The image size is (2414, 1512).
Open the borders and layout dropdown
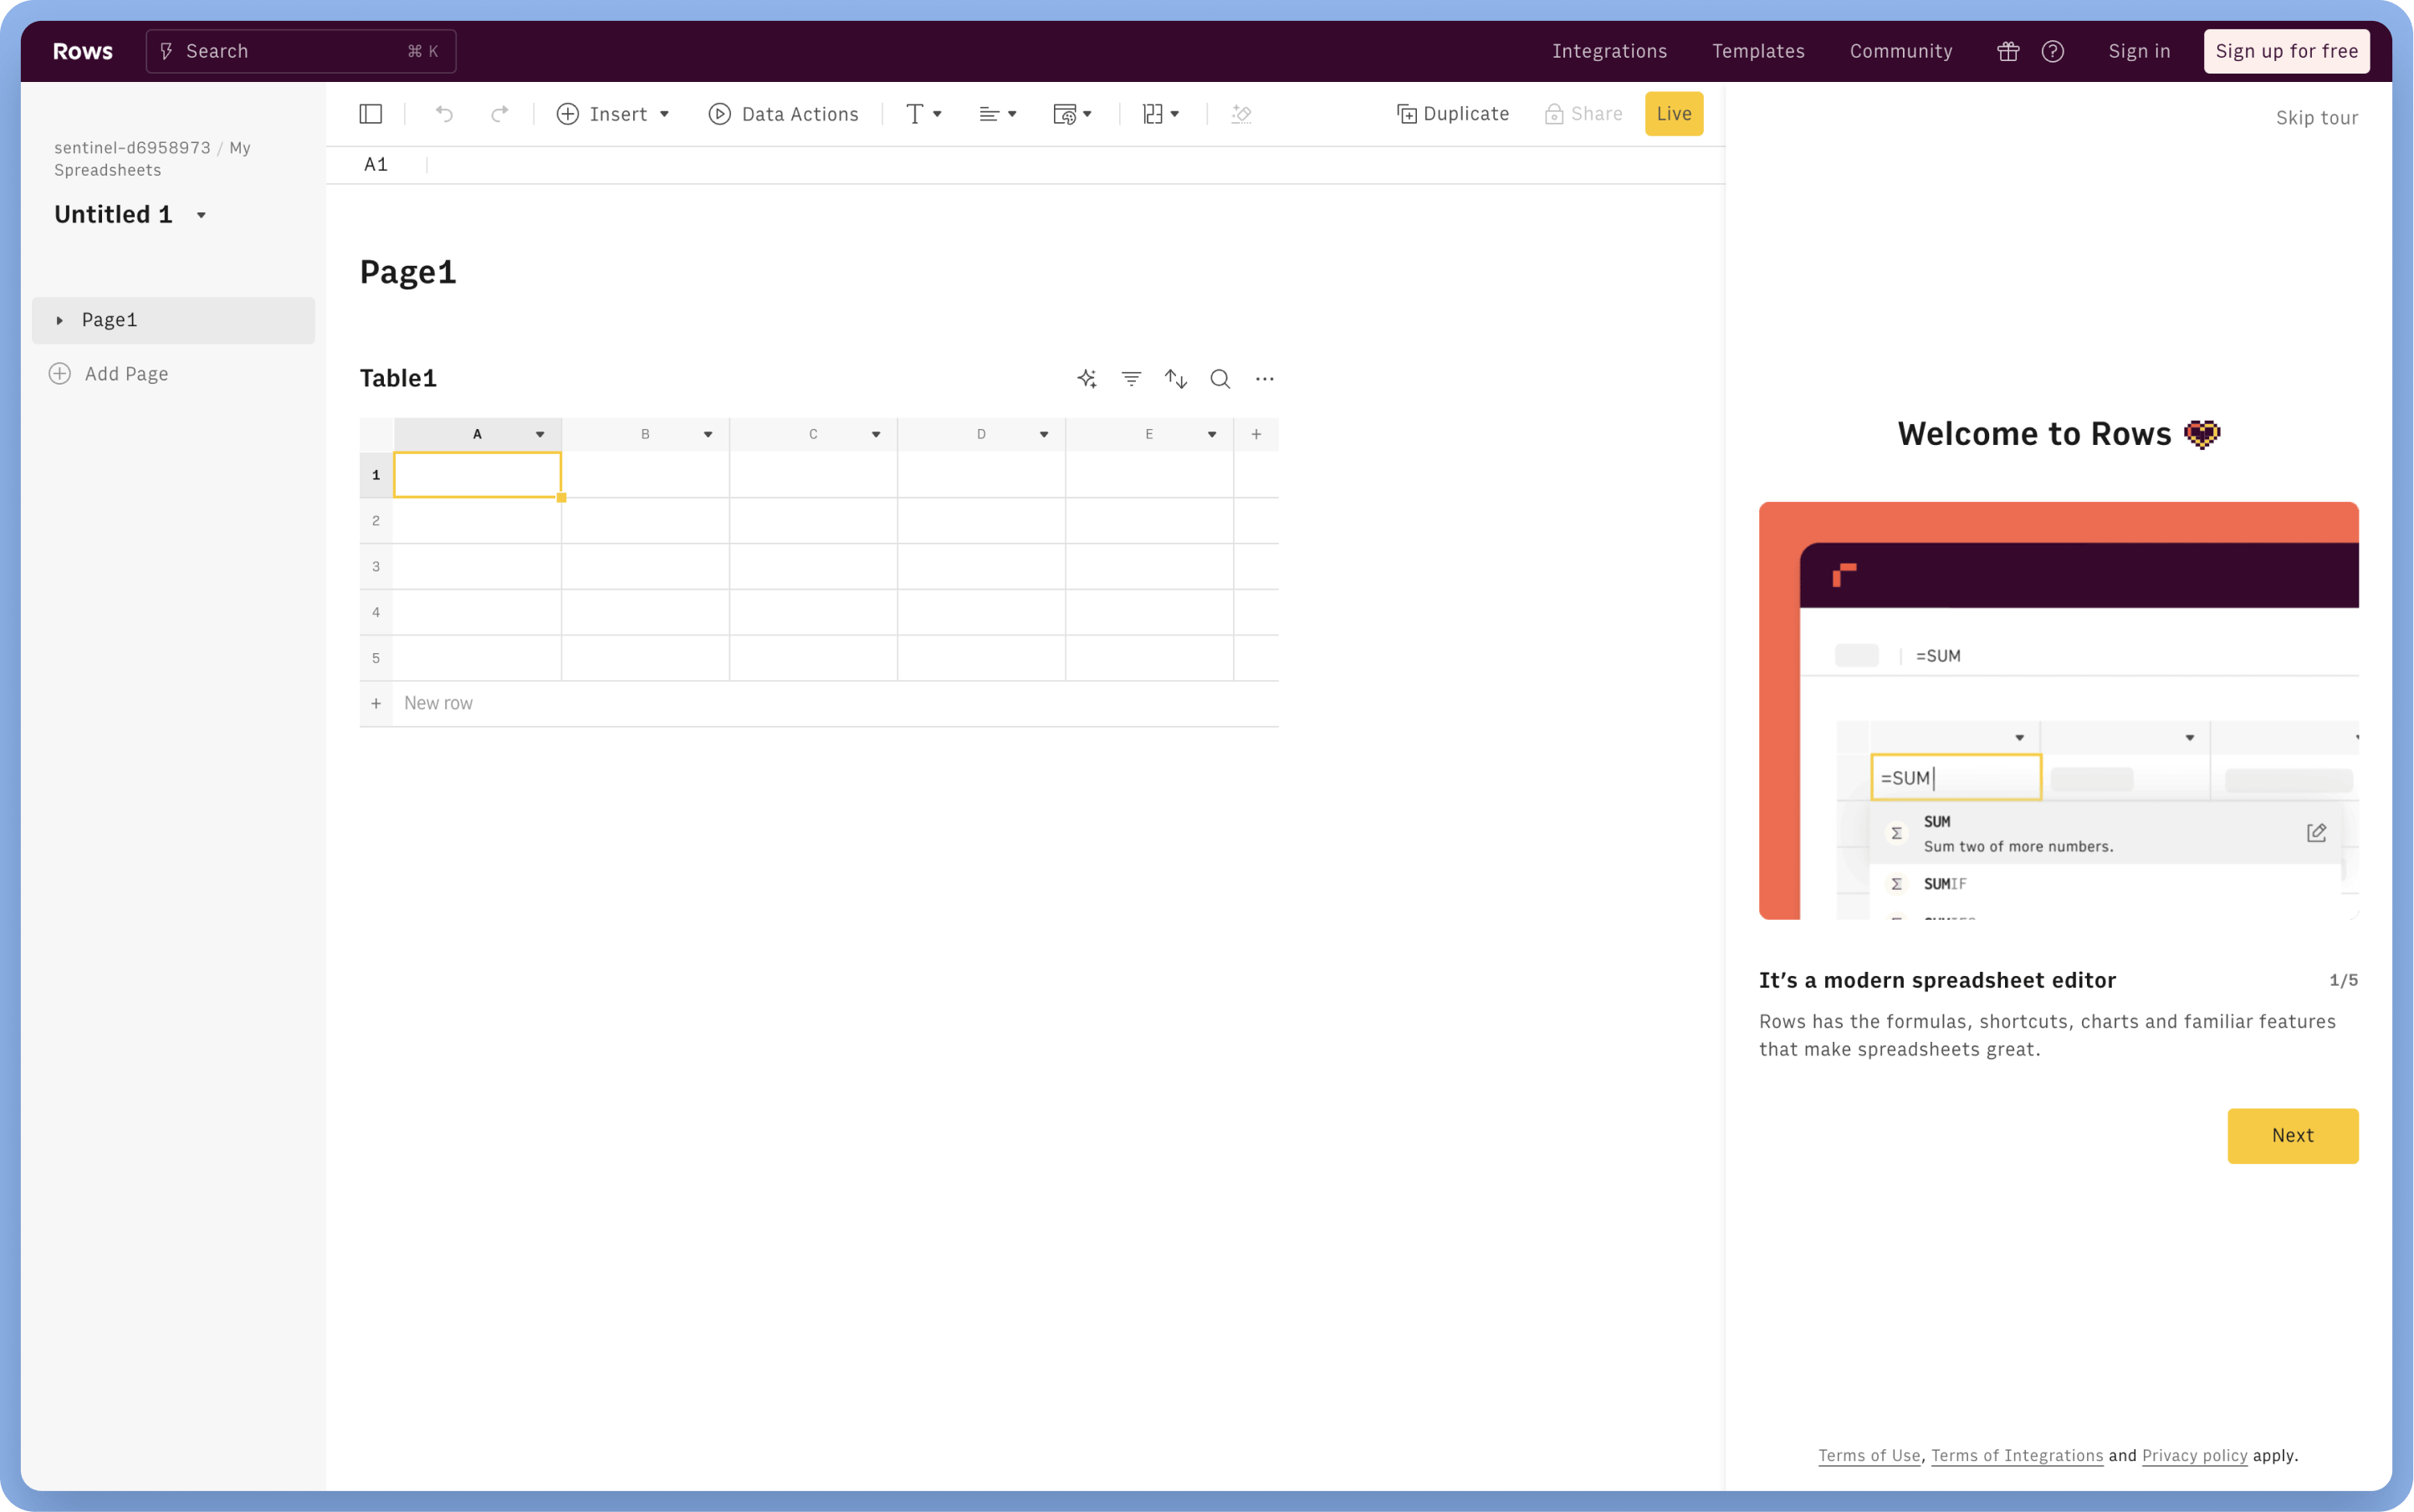pos(1161,114)
